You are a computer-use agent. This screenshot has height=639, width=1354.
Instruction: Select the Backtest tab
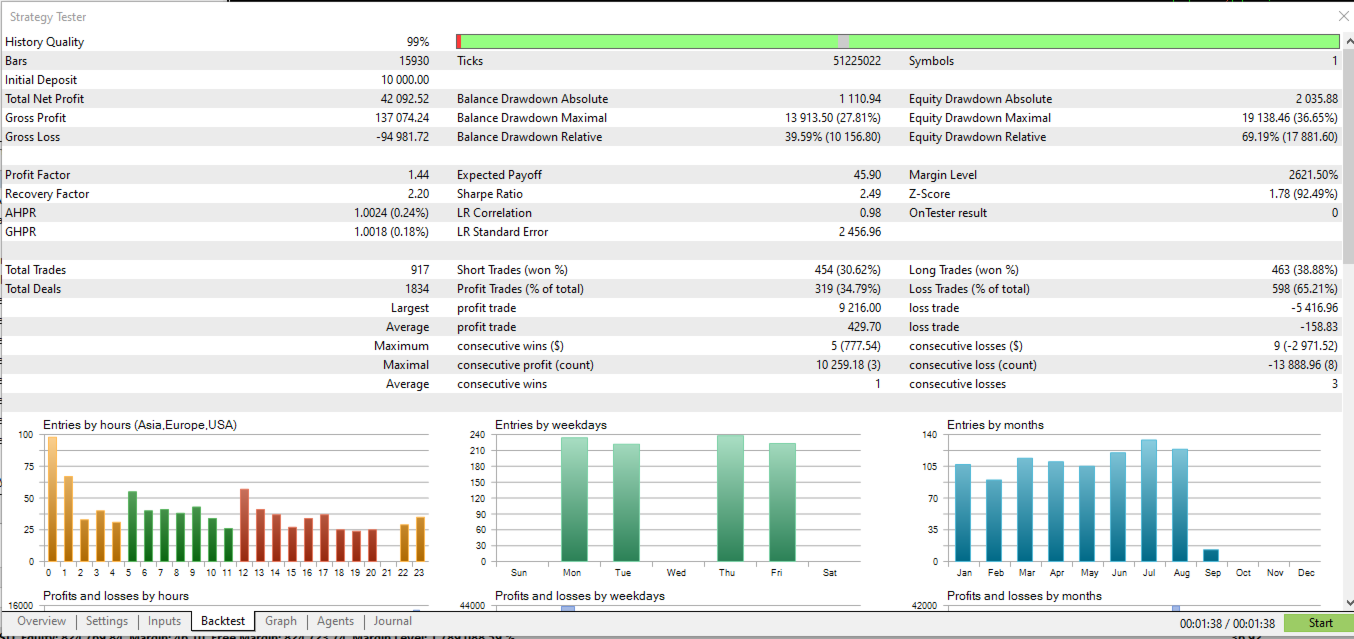223,622
